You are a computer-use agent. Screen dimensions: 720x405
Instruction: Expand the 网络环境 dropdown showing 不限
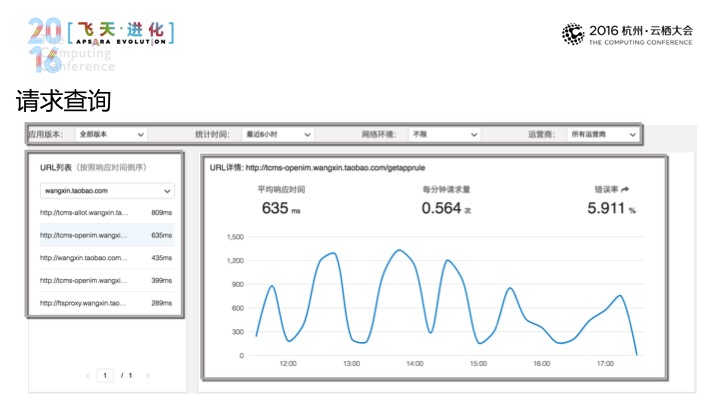point(444,134)
